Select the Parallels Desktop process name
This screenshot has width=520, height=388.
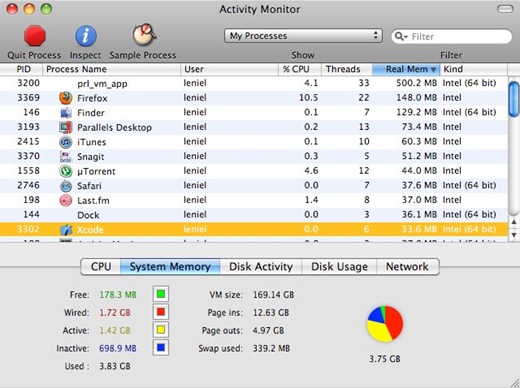pyautogui.click(x=114, y=127)
